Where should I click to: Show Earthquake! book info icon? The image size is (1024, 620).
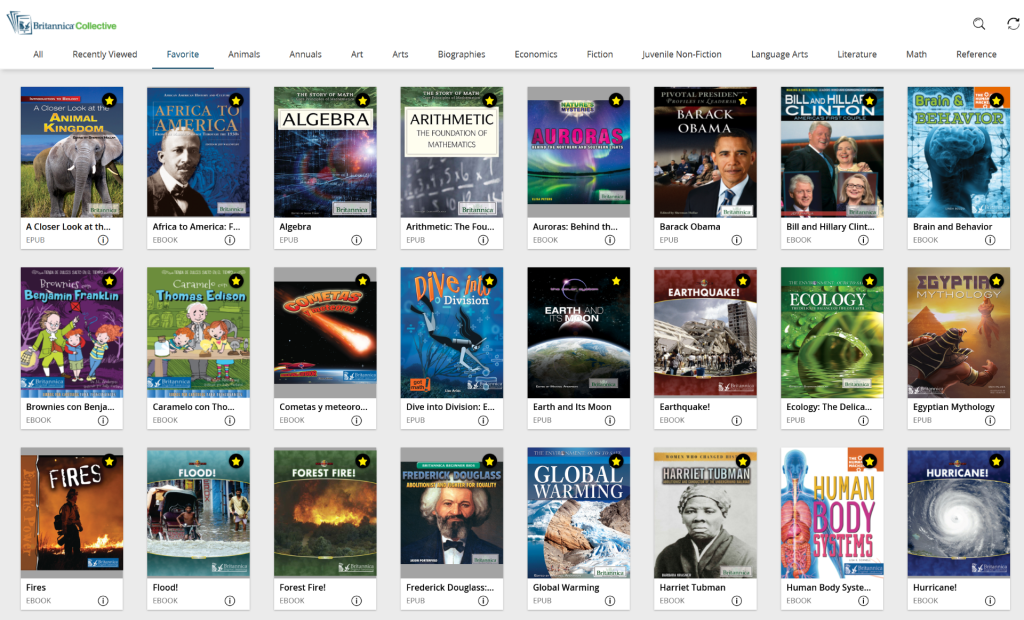click(x=737, y=420)
